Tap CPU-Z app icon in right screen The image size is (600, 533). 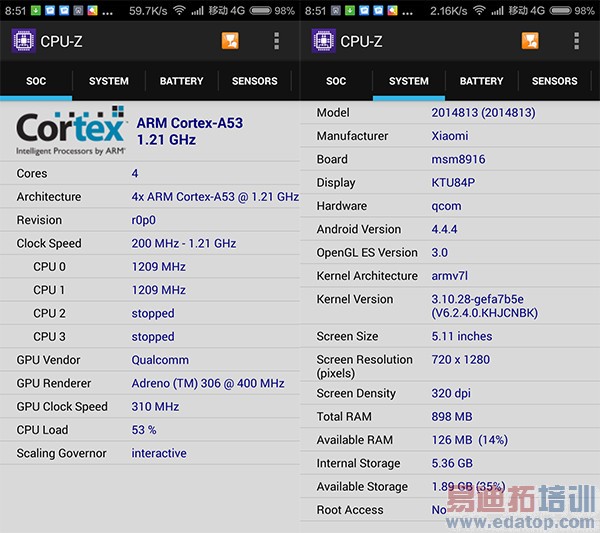[x=323, y=41]
